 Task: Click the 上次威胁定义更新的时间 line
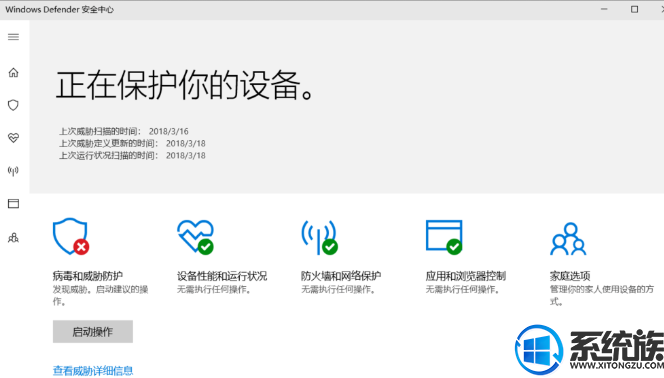click(x=132, y=143)
